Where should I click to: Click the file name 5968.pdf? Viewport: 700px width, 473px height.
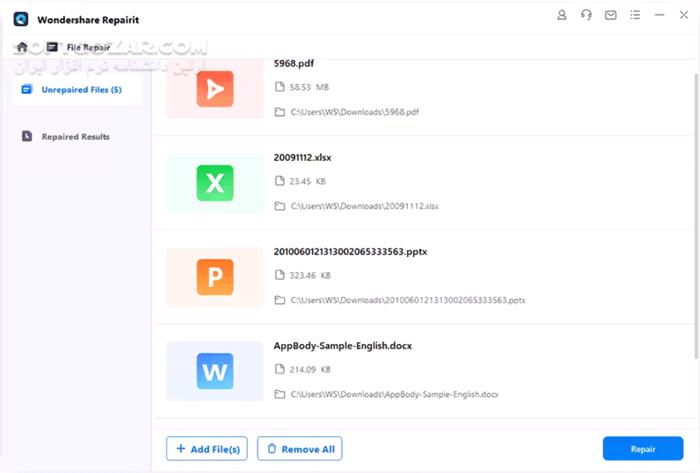click(x=294, y=63)
